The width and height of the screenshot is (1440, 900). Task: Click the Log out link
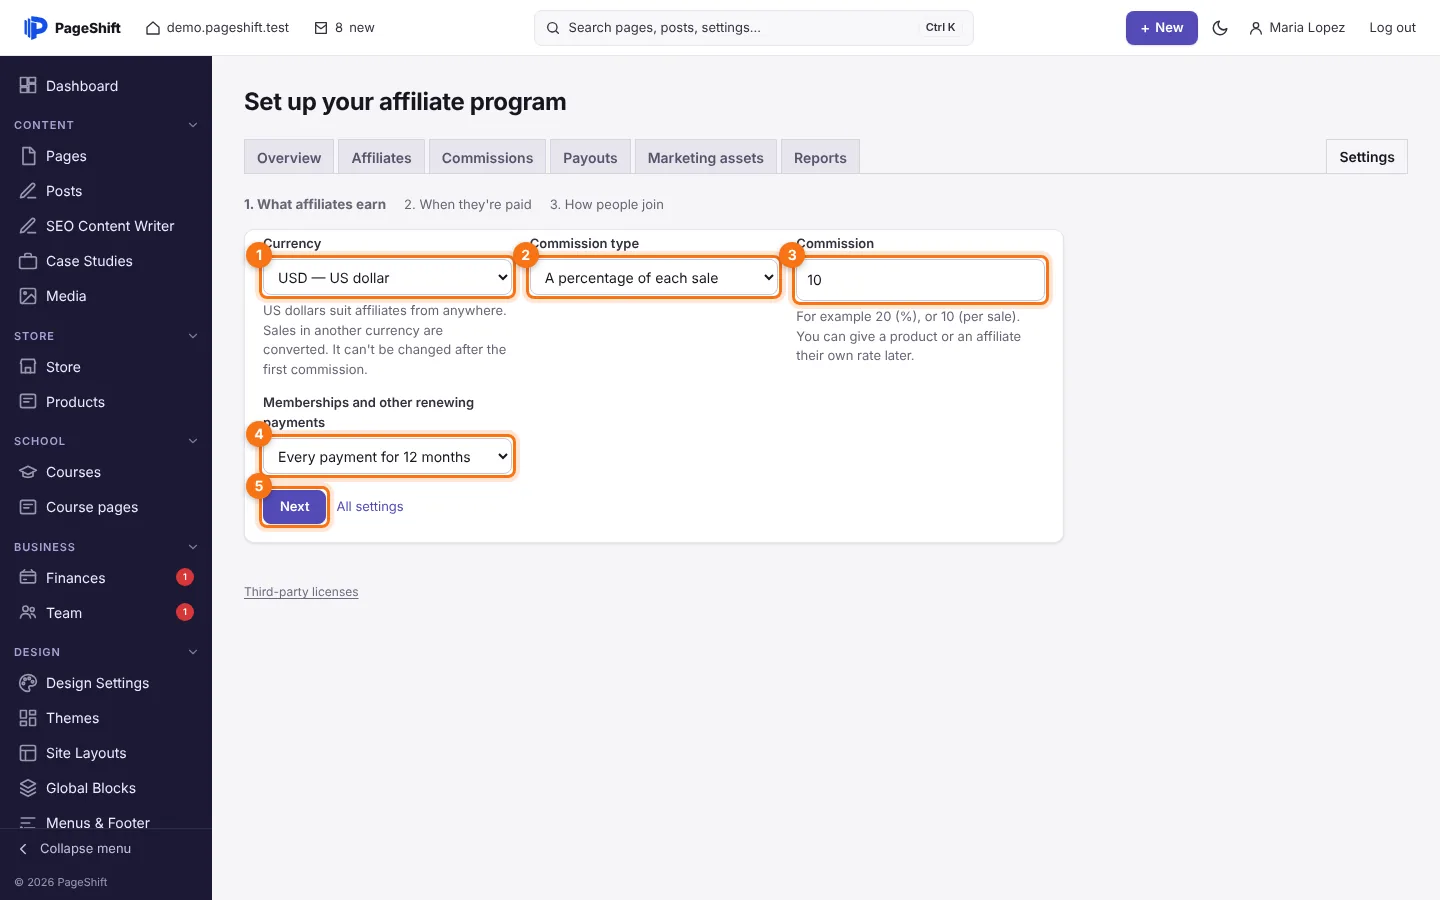[x=1392, y=28]
